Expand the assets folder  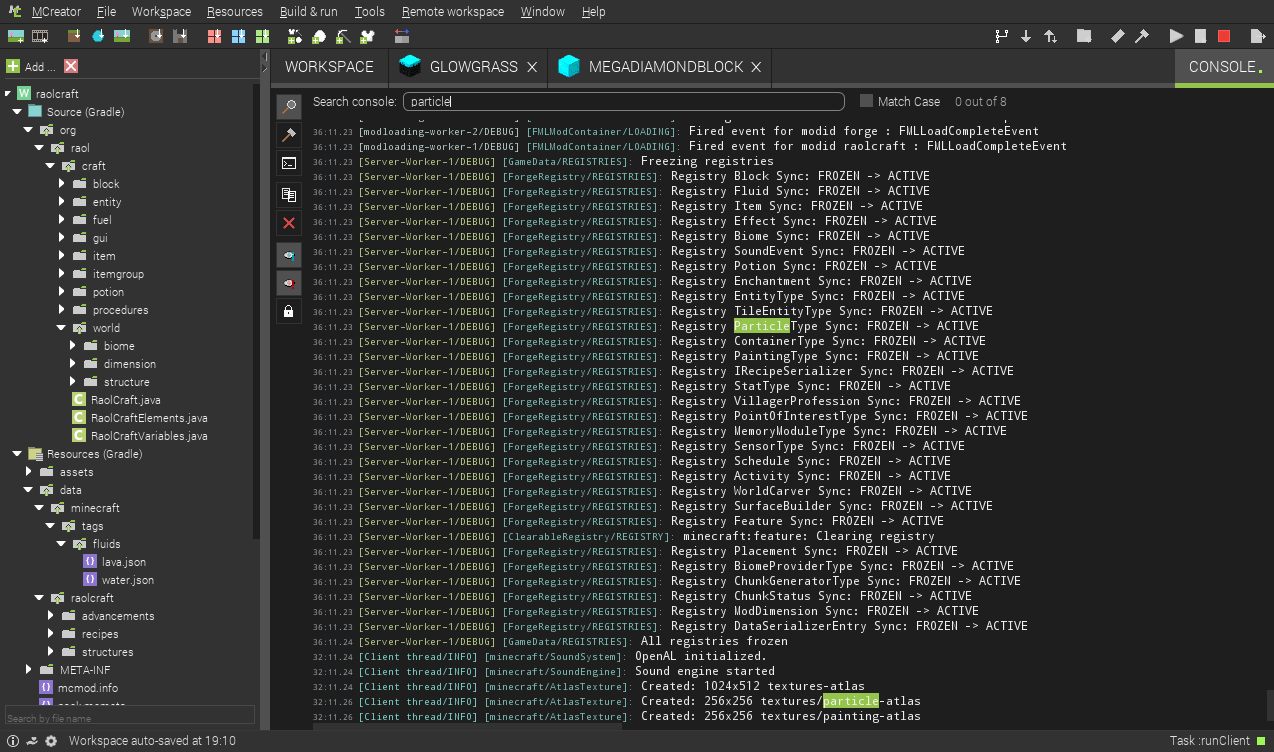click(x=28, y=471)
